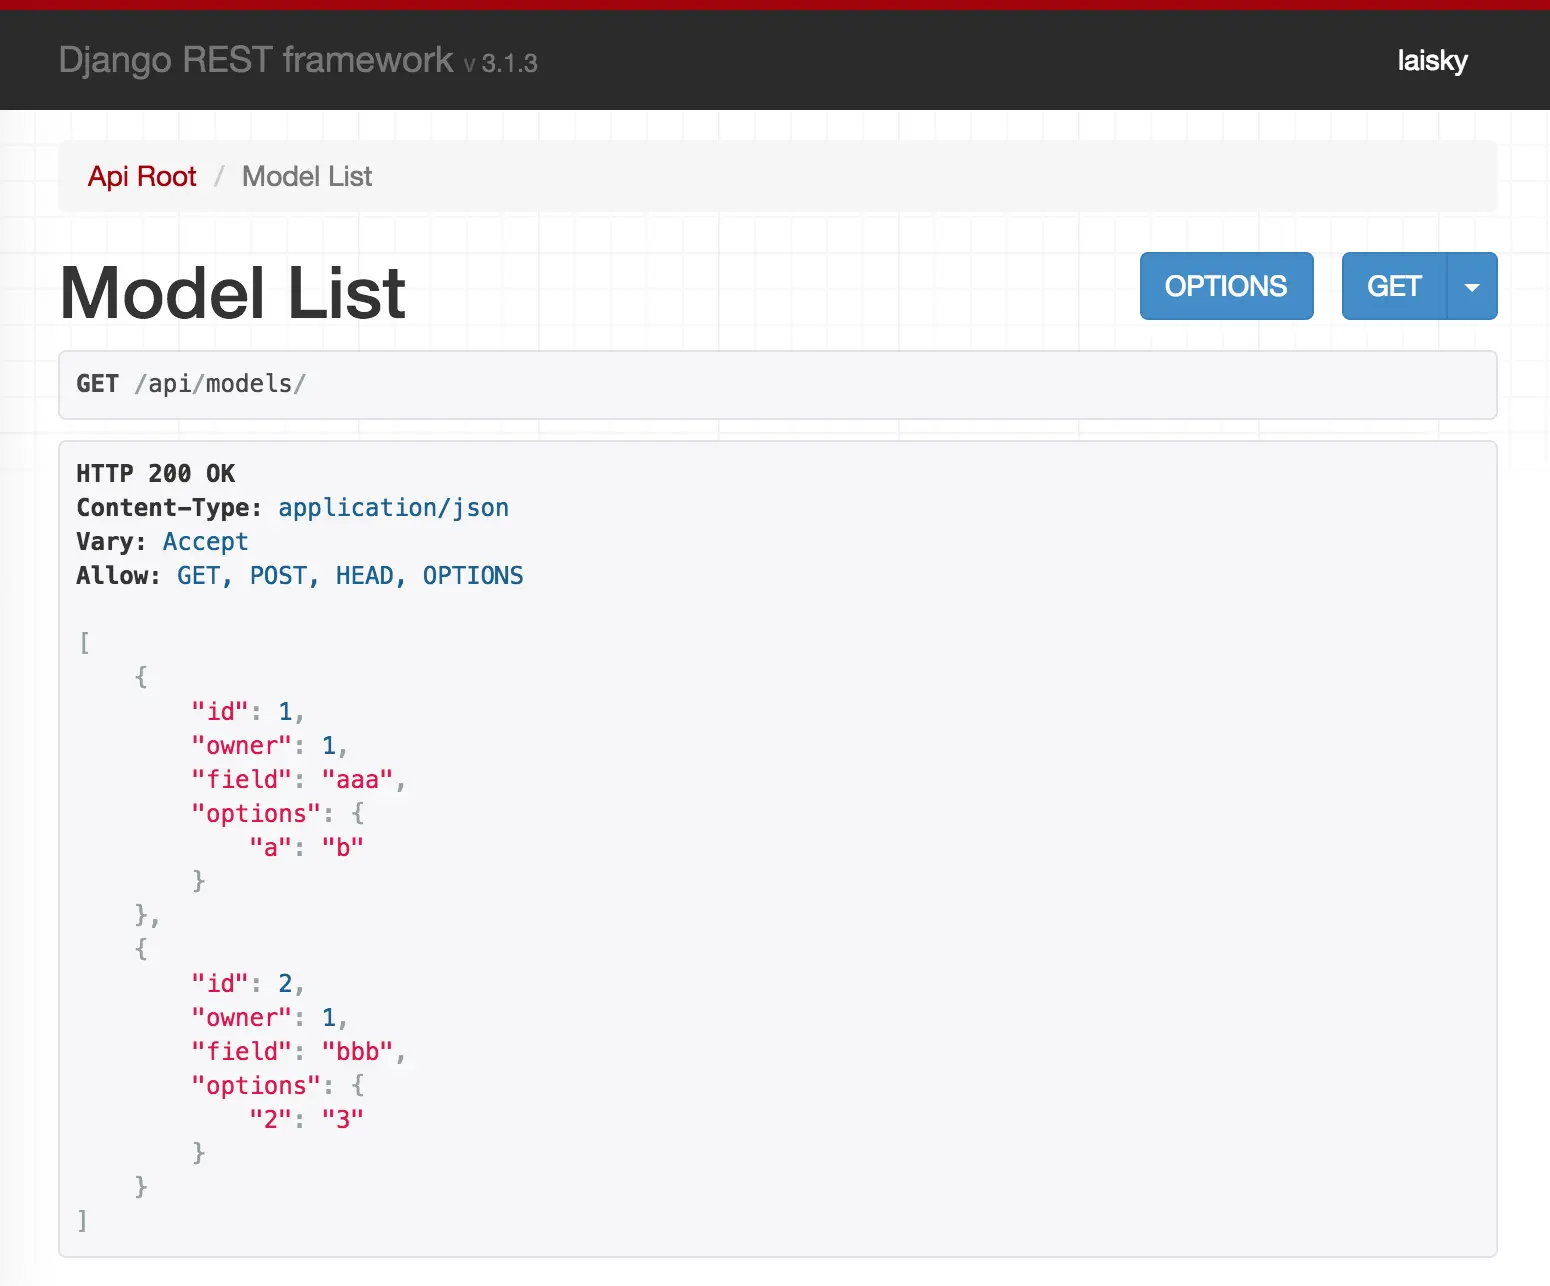Viewport: 1550px width, 1286px height.
Task: Click the application/json content type value
Action: 393,508
